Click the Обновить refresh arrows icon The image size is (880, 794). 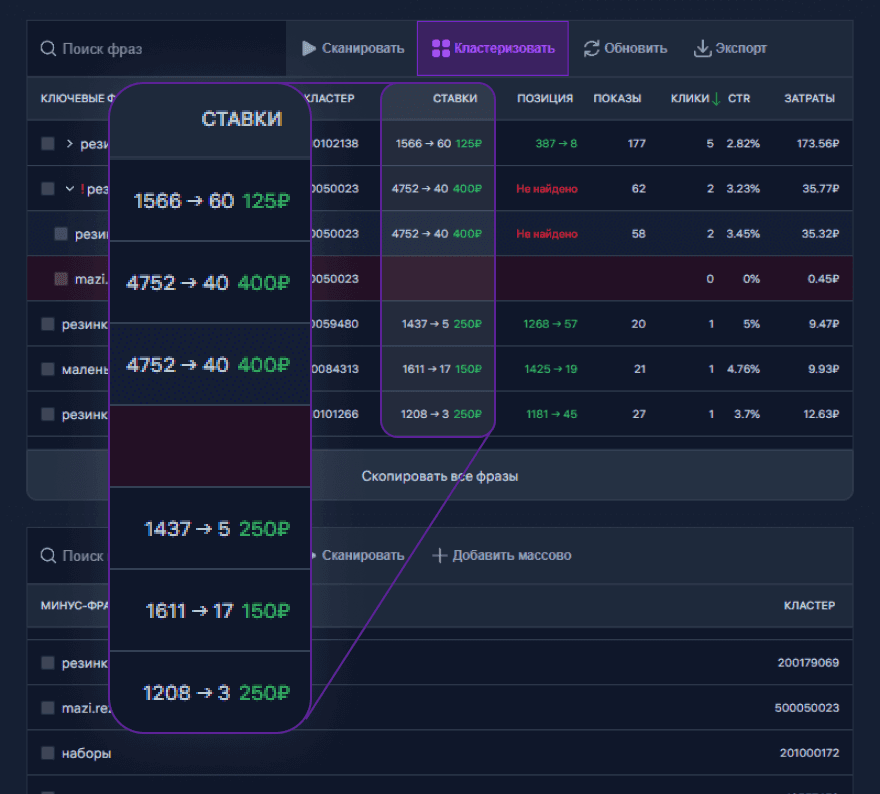tap(592, 48)
